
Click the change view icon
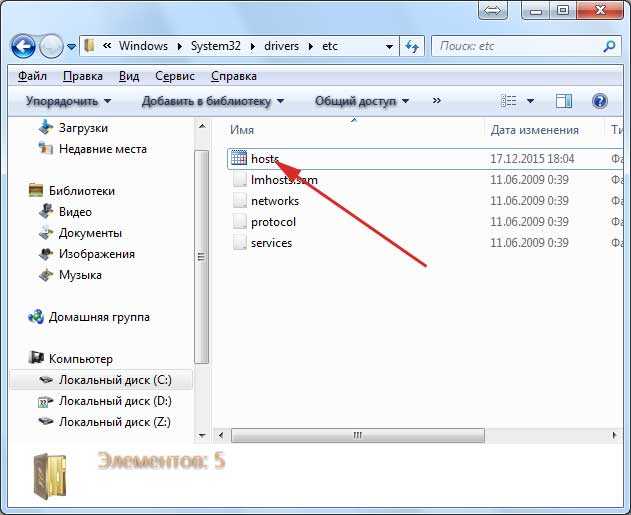coord(509,101)
